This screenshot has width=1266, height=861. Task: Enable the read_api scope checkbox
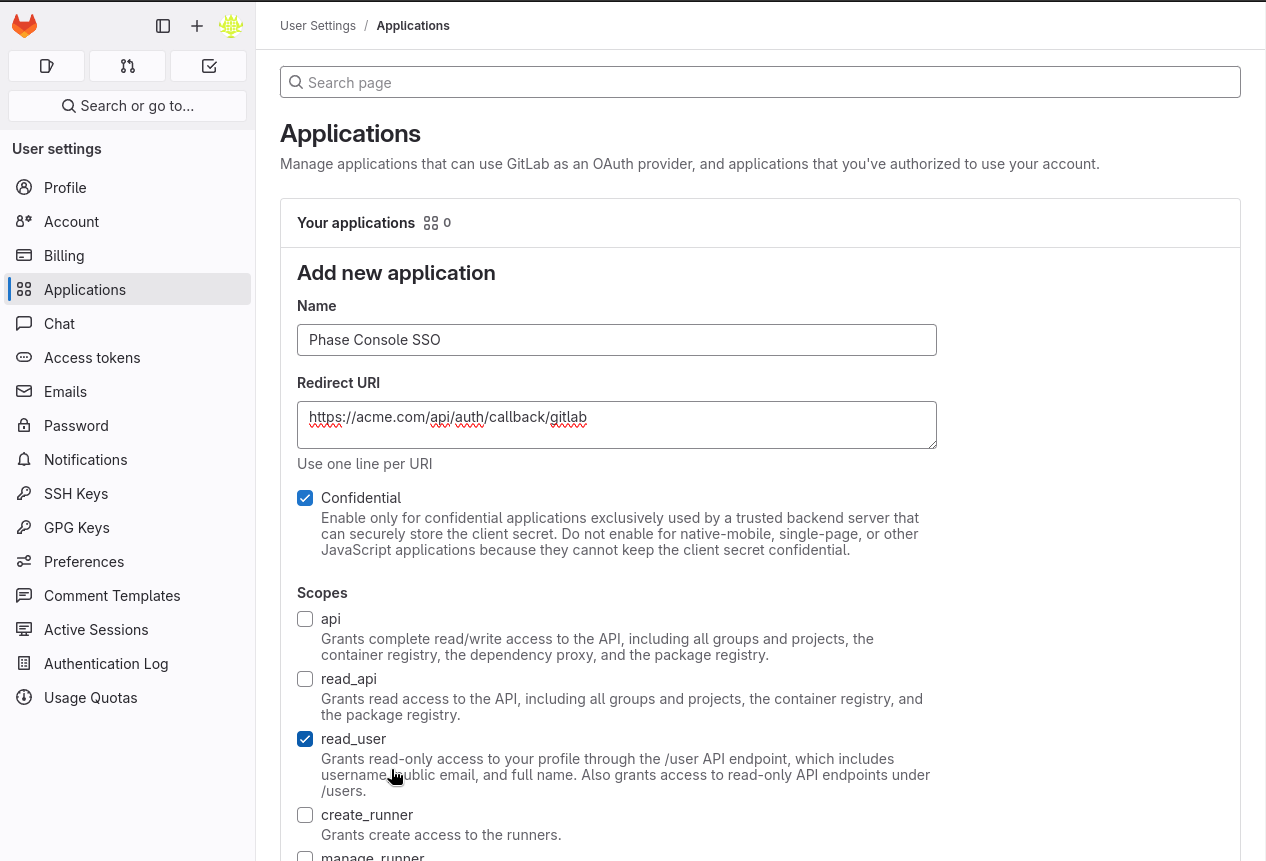305,679
